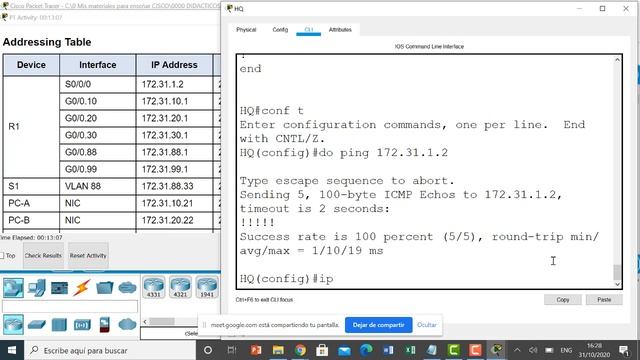Screen dimensions: 640x360
Task: Click the device list scroll left arrow
Action: point(145,322)
